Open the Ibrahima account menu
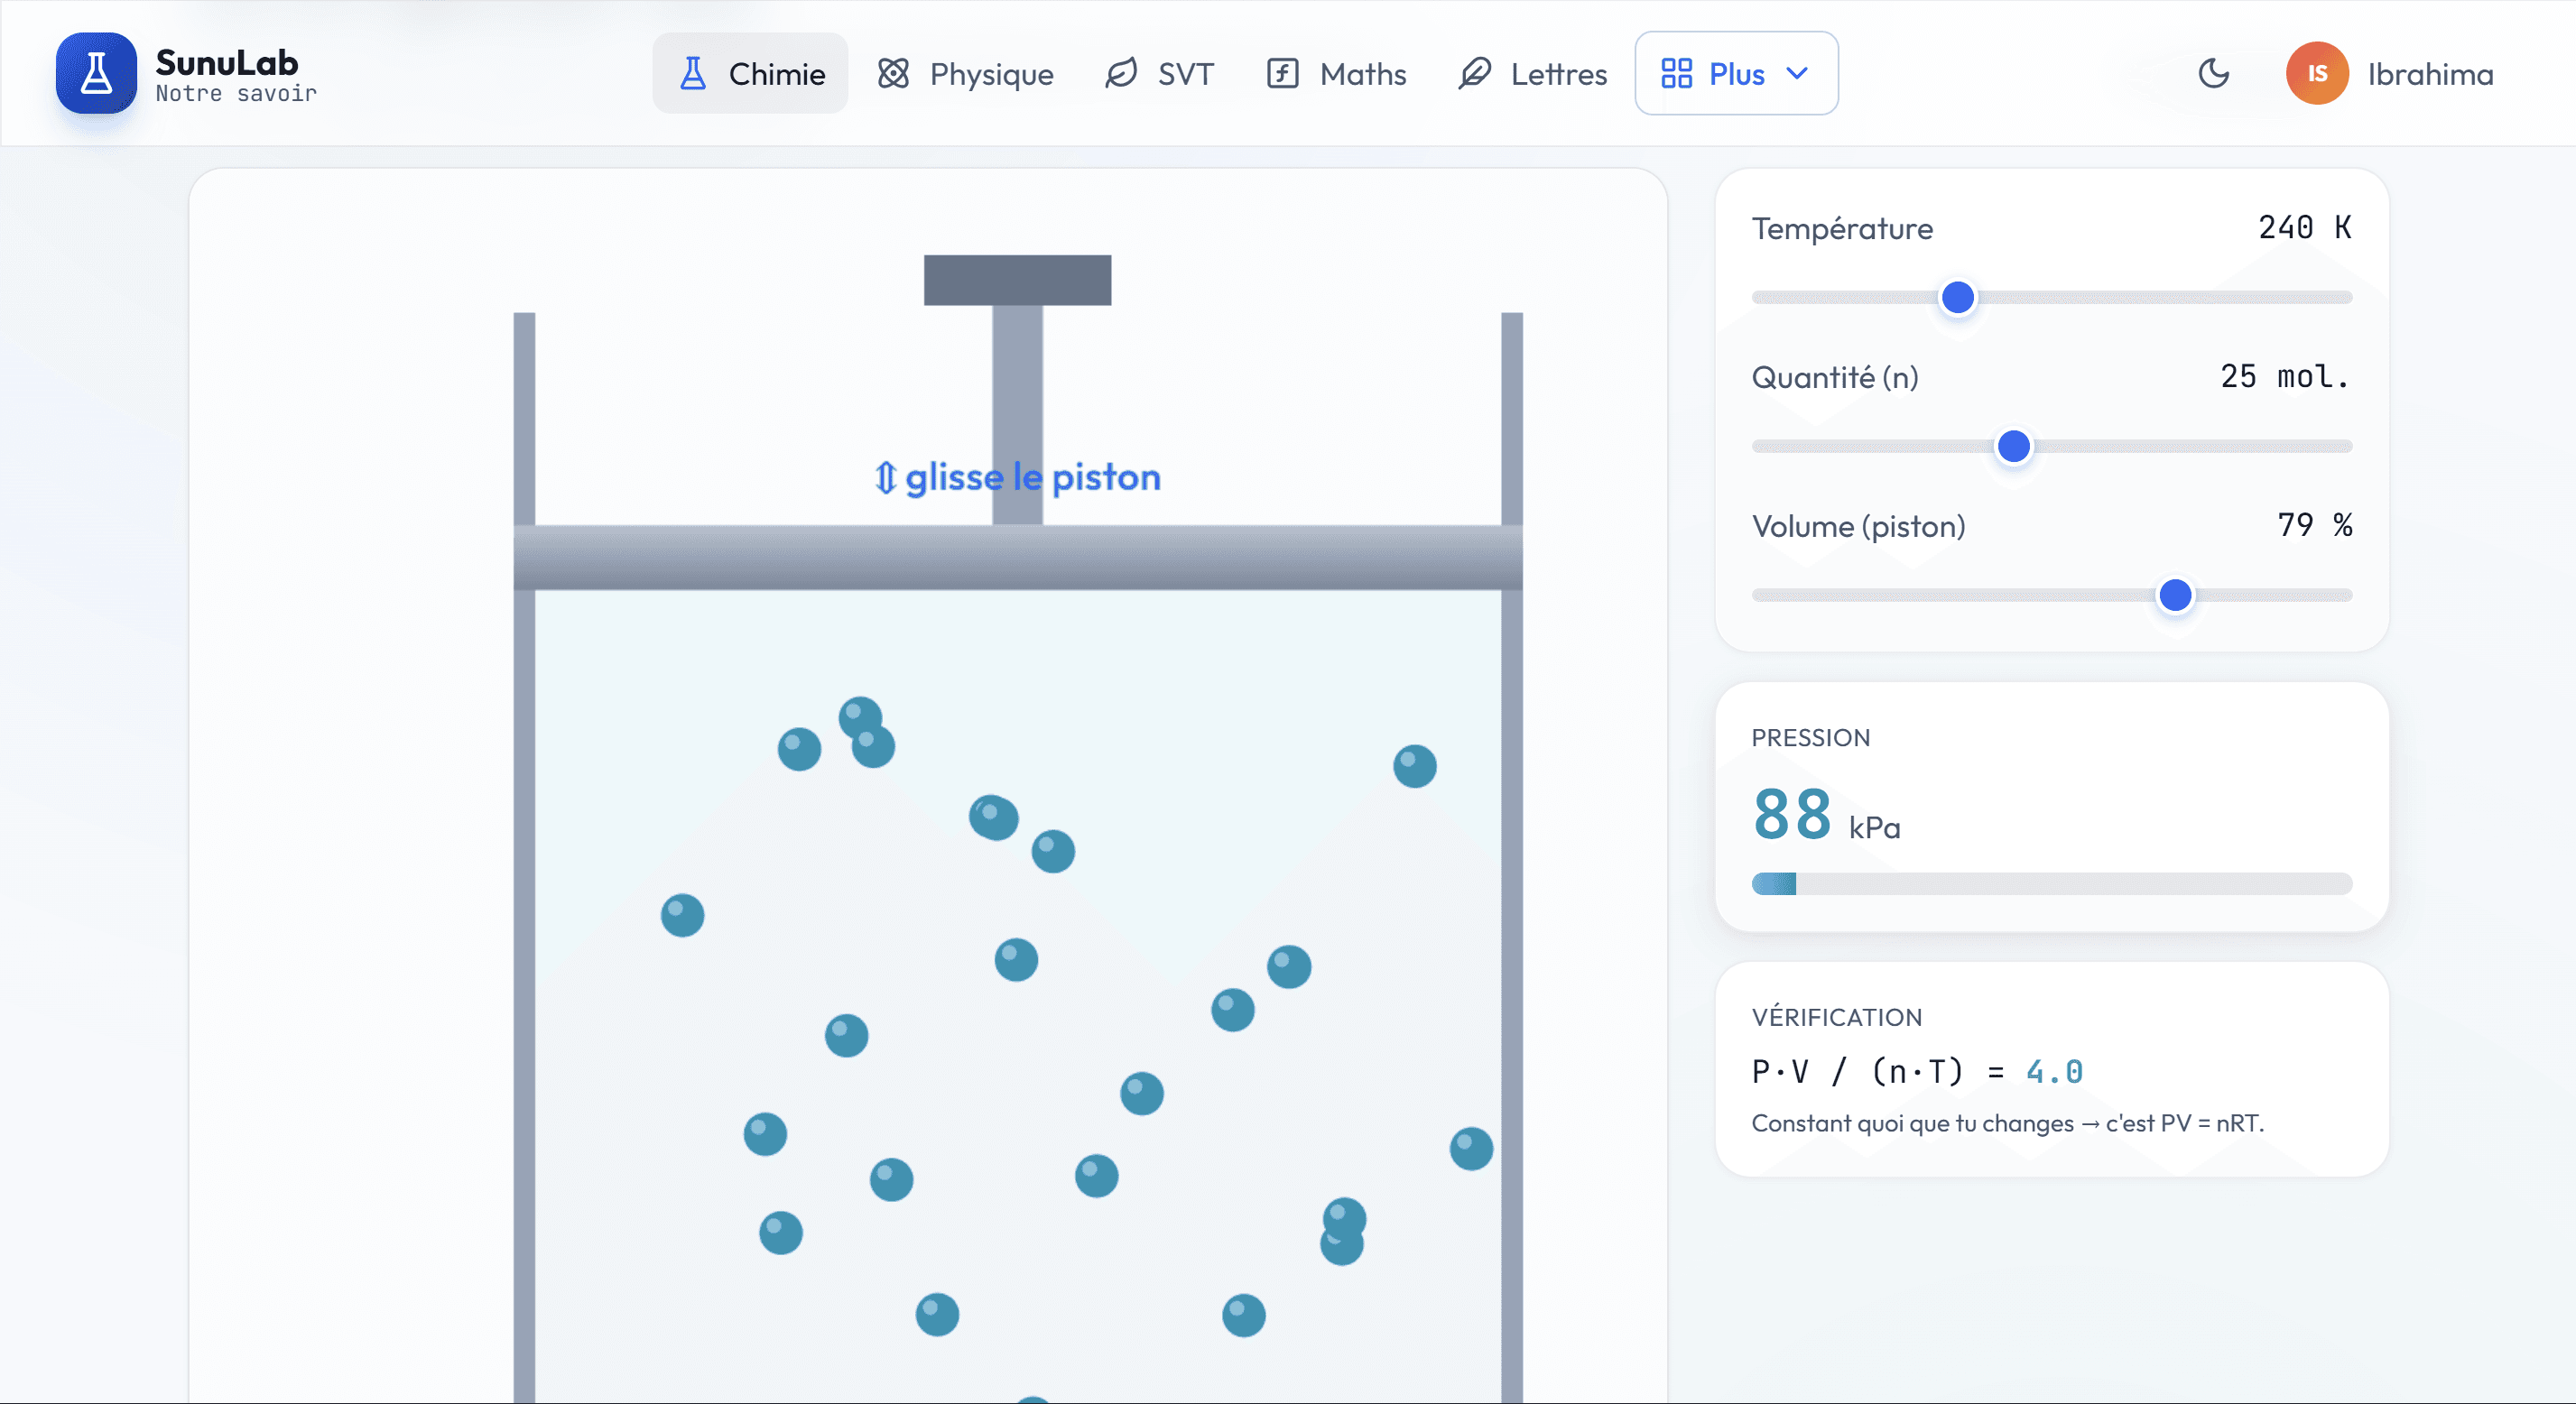This screenshot has height=1404, width=2576. 2390,73
